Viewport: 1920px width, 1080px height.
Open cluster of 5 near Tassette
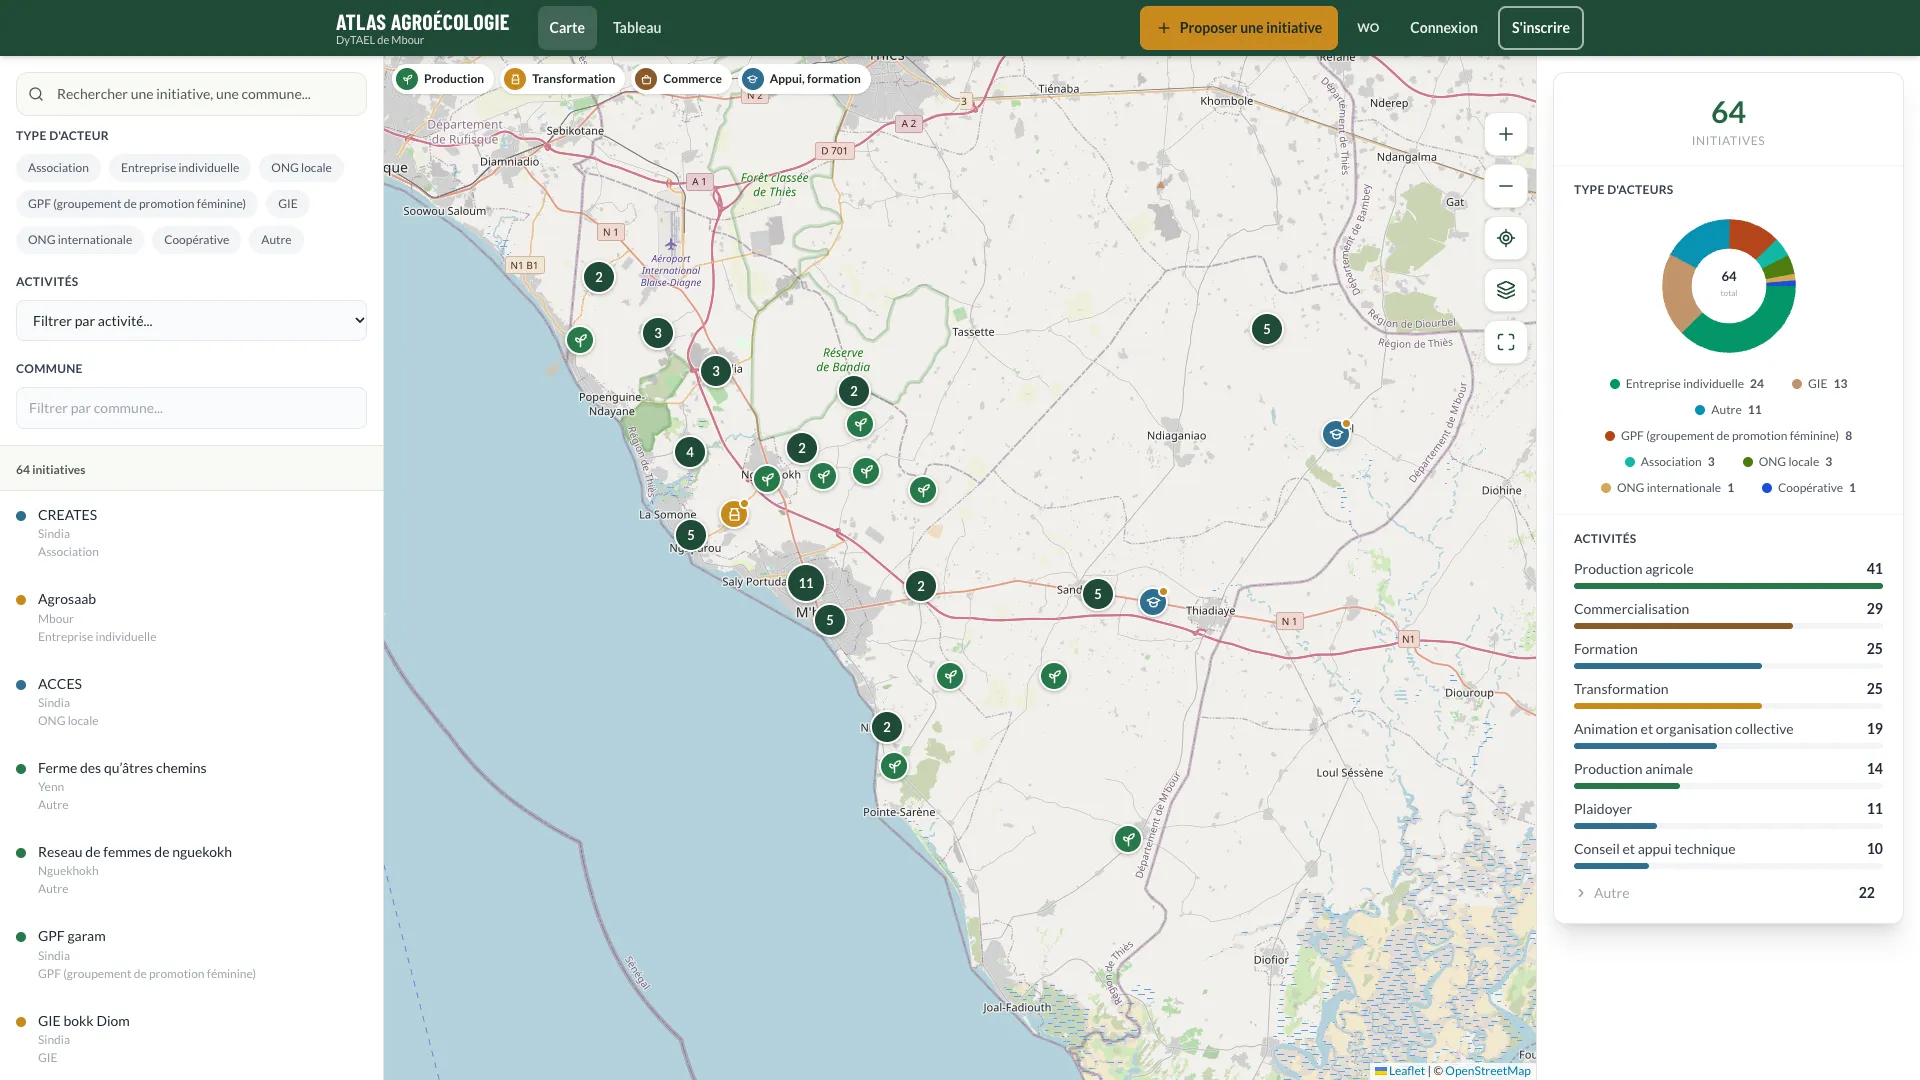[1267, 329]
